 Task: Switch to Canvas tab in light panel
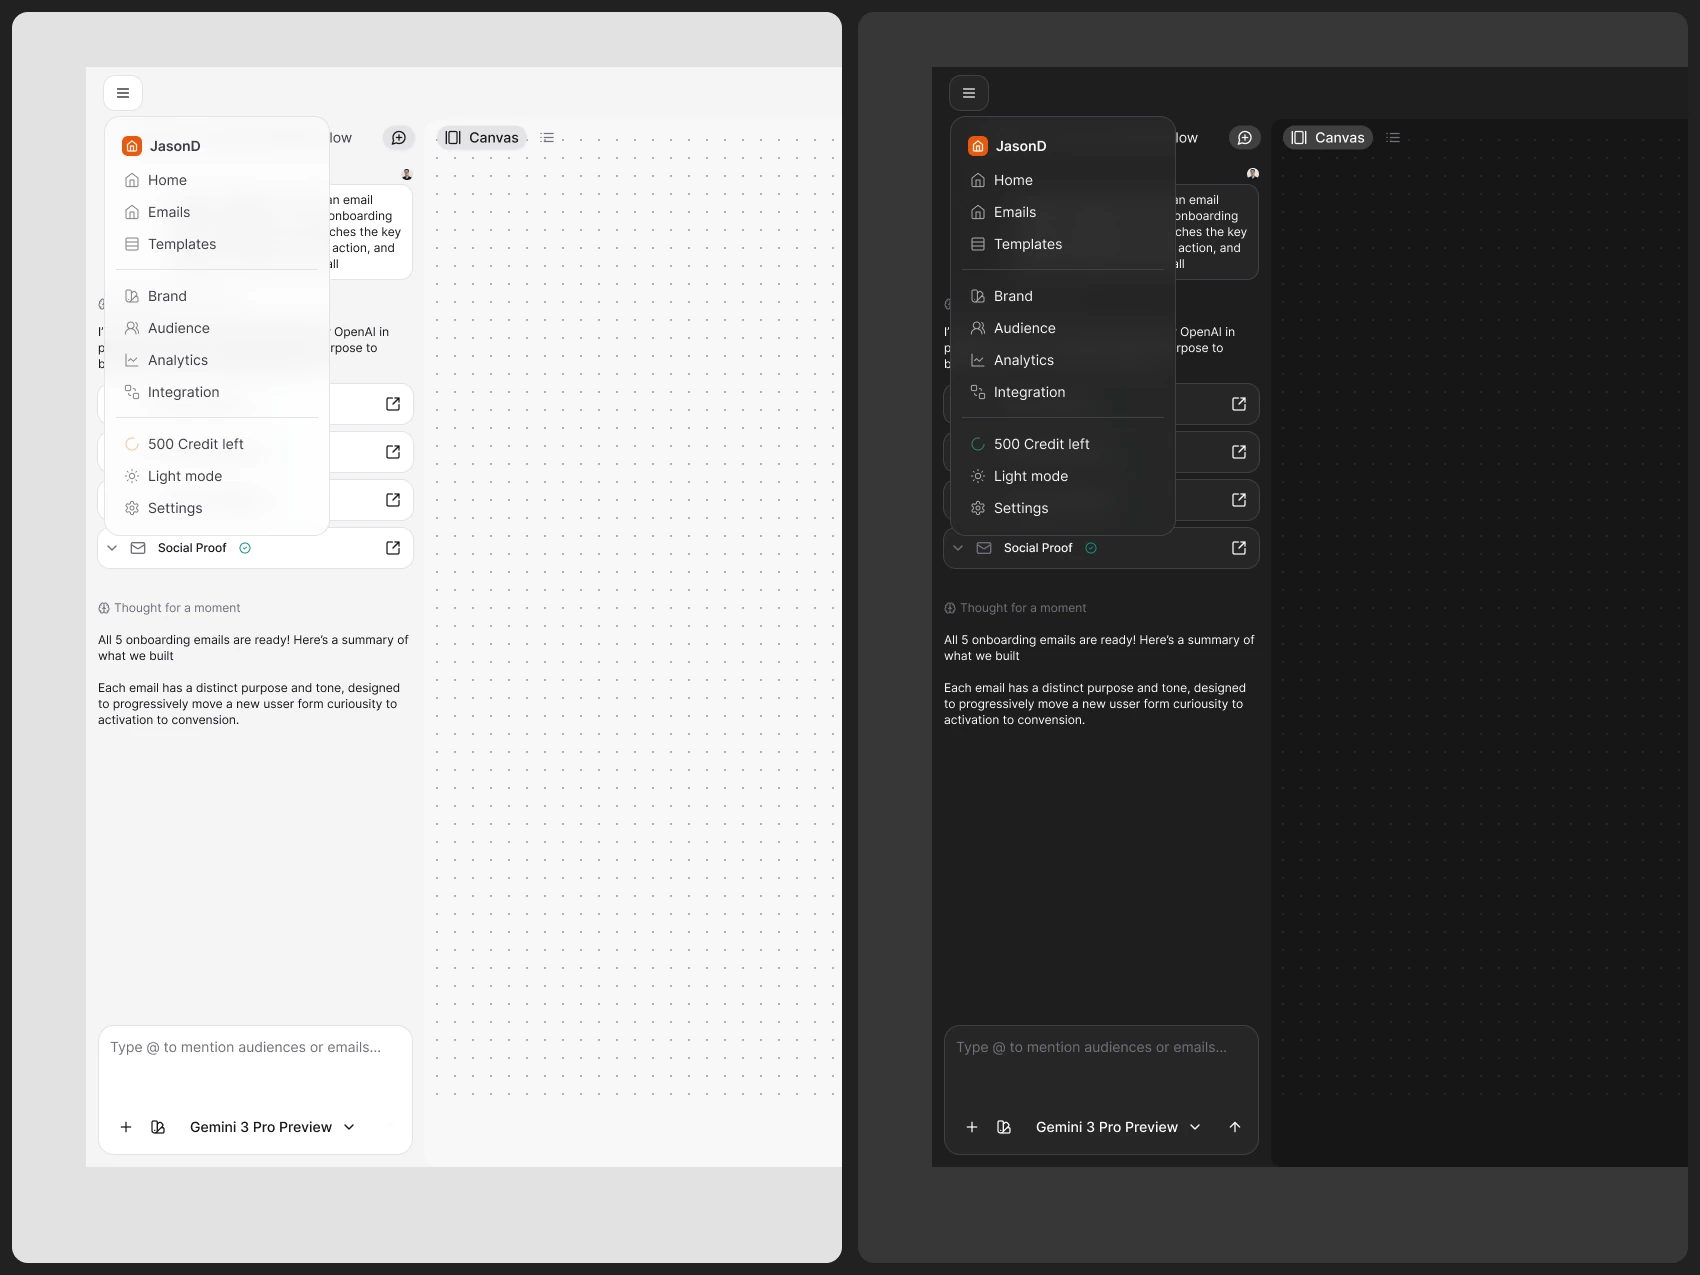pyautogui.click(x=482, y=138)
